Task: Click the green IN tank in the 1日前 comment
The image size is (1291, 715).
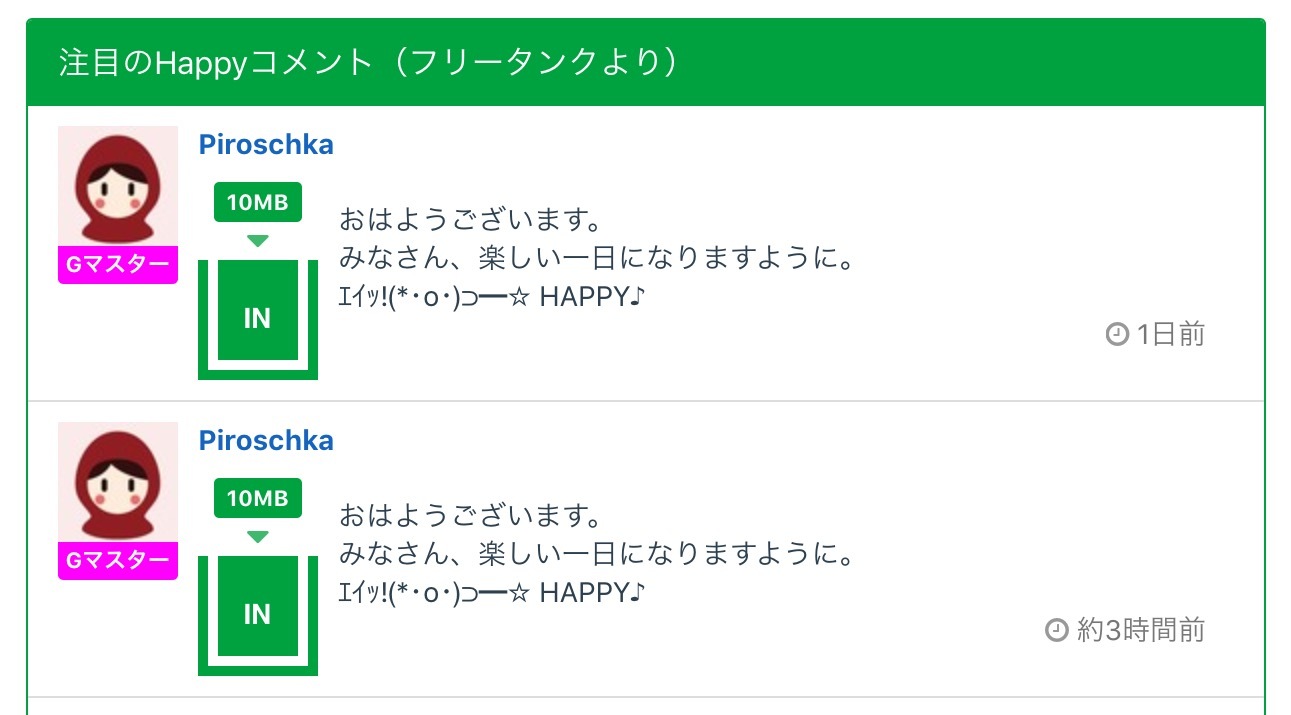Action: pyautogui.click(x=257, y=318)
